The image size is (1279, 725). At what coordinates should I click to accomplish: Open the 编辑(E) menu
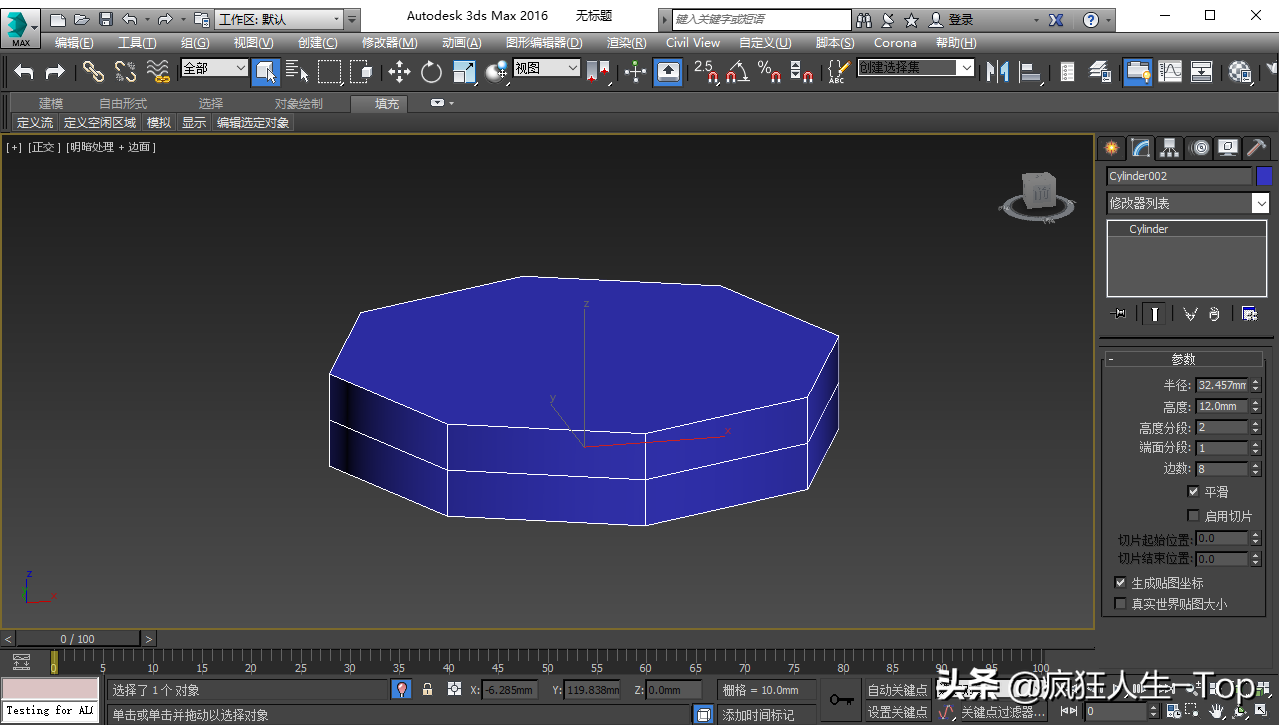point(74,43)
